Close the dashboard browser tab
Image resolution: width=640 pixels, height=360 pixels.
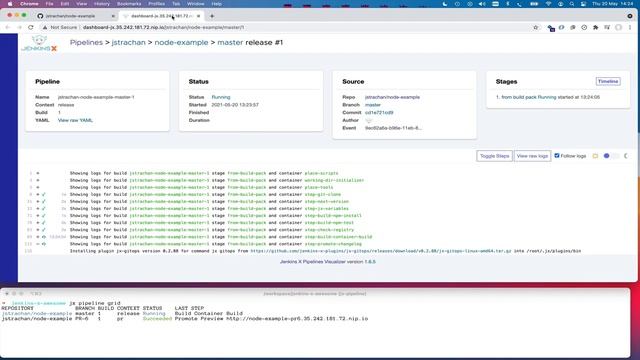pyautogui.click(x=198, y=16)
